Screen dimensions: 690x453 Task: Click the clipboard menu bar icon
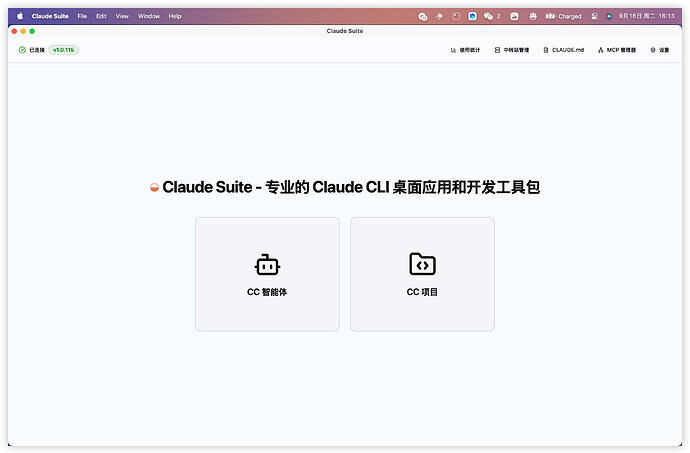click(x=456, y=16)
